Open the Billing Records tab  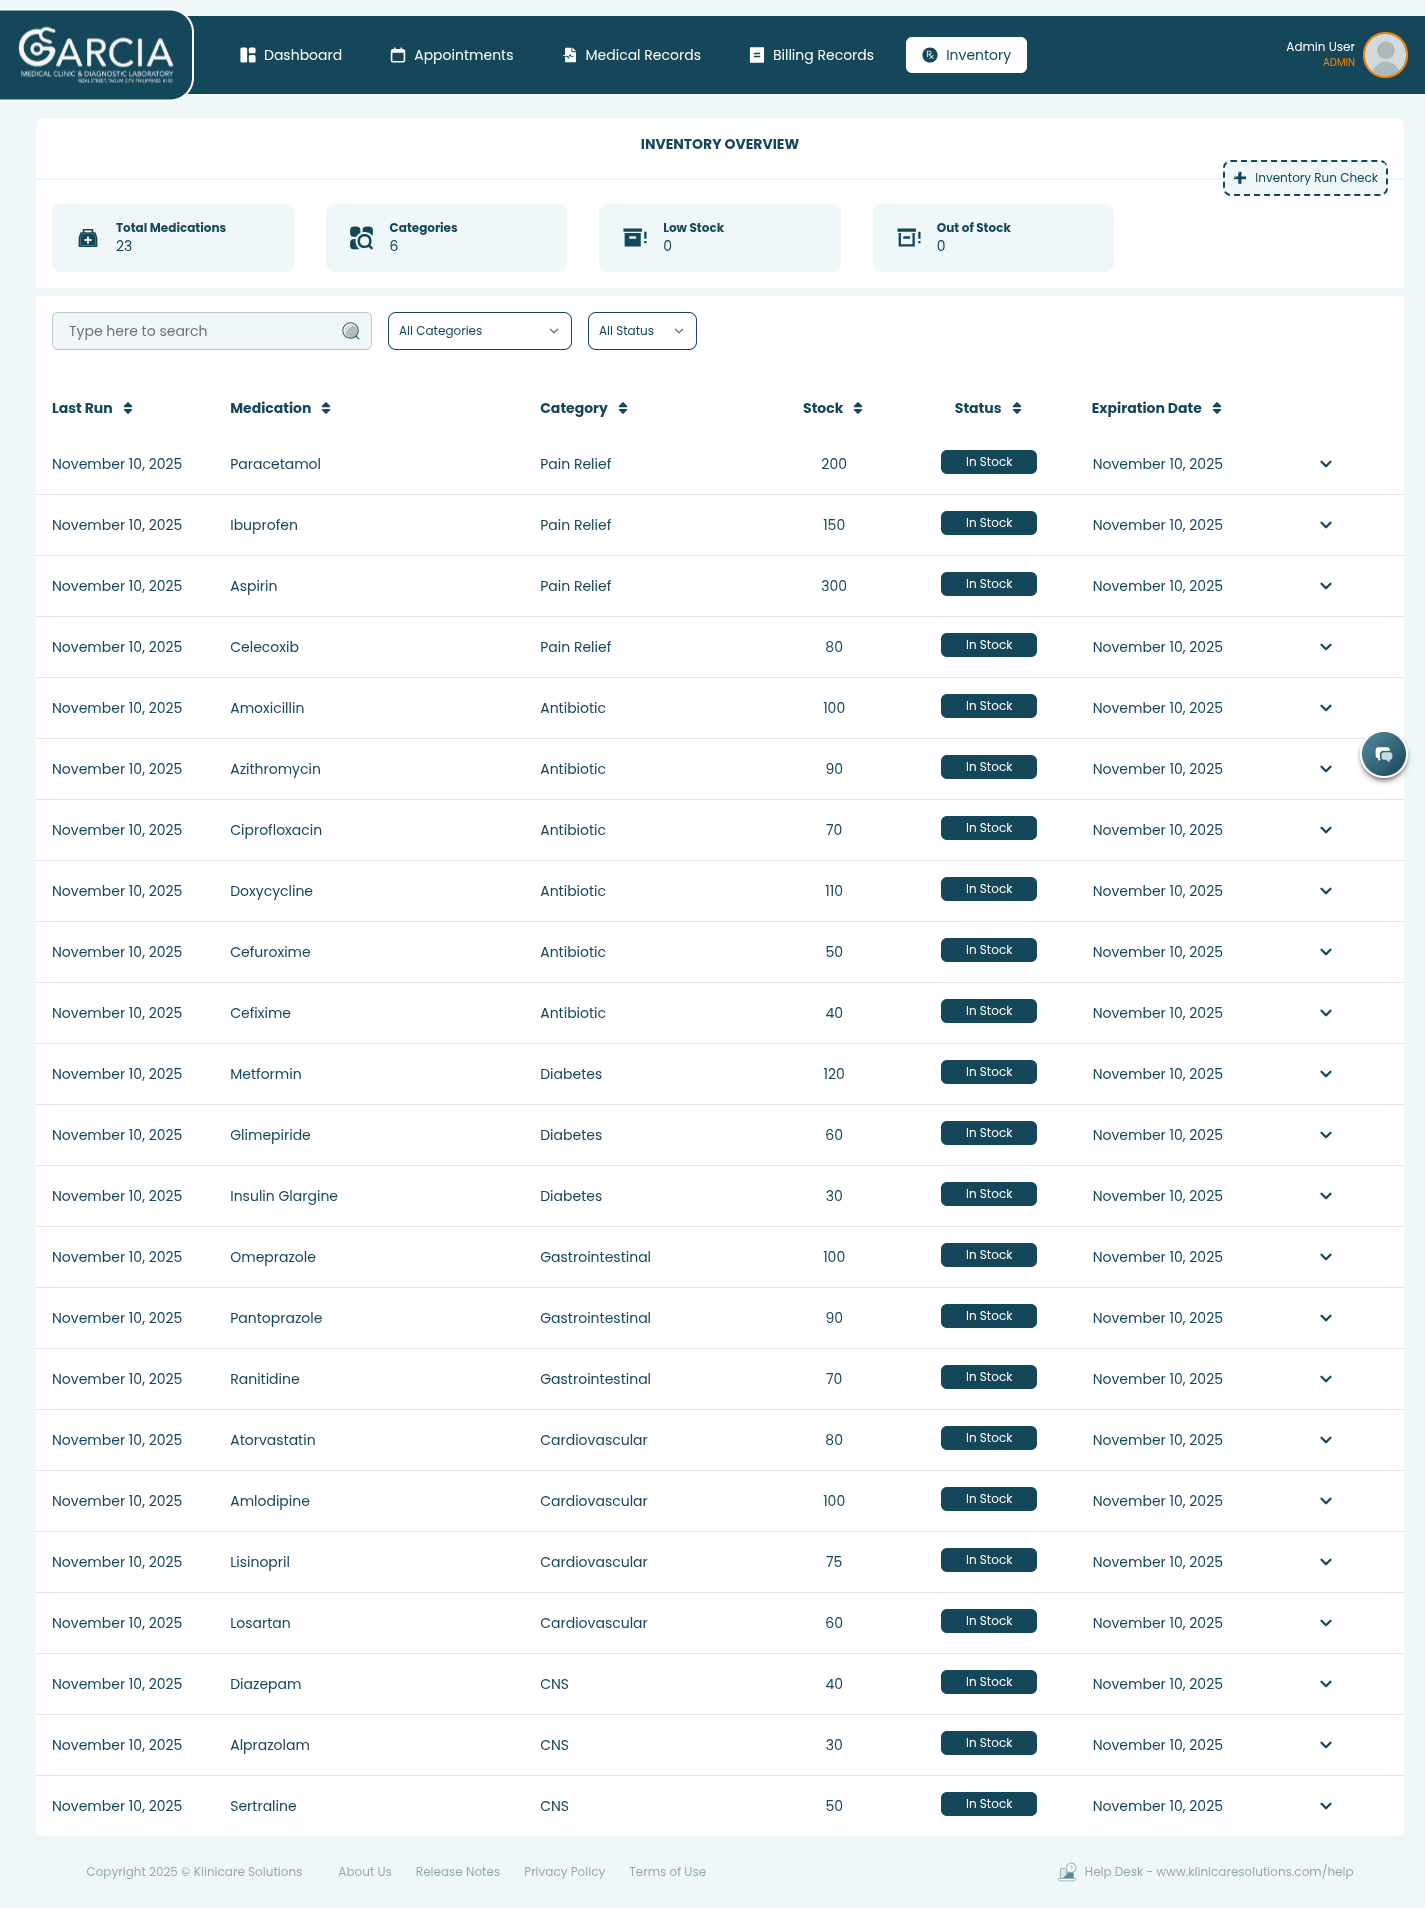click(x=811, y=55)
